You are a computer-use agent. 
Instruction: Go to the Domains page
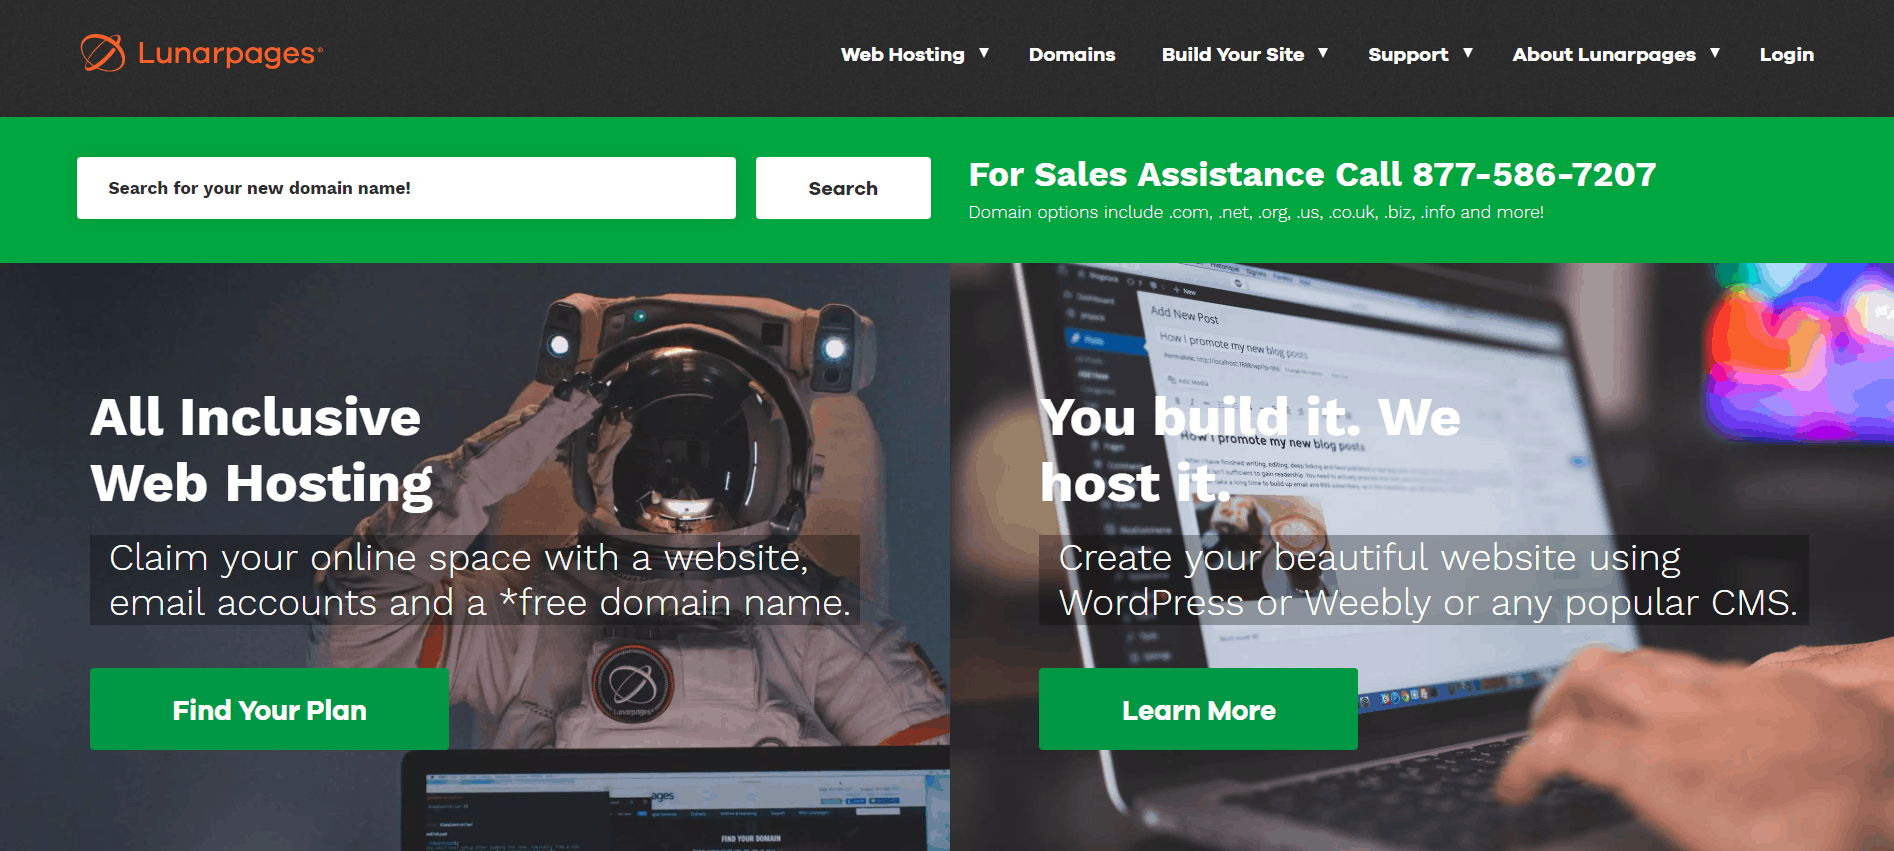(1072, 54)
